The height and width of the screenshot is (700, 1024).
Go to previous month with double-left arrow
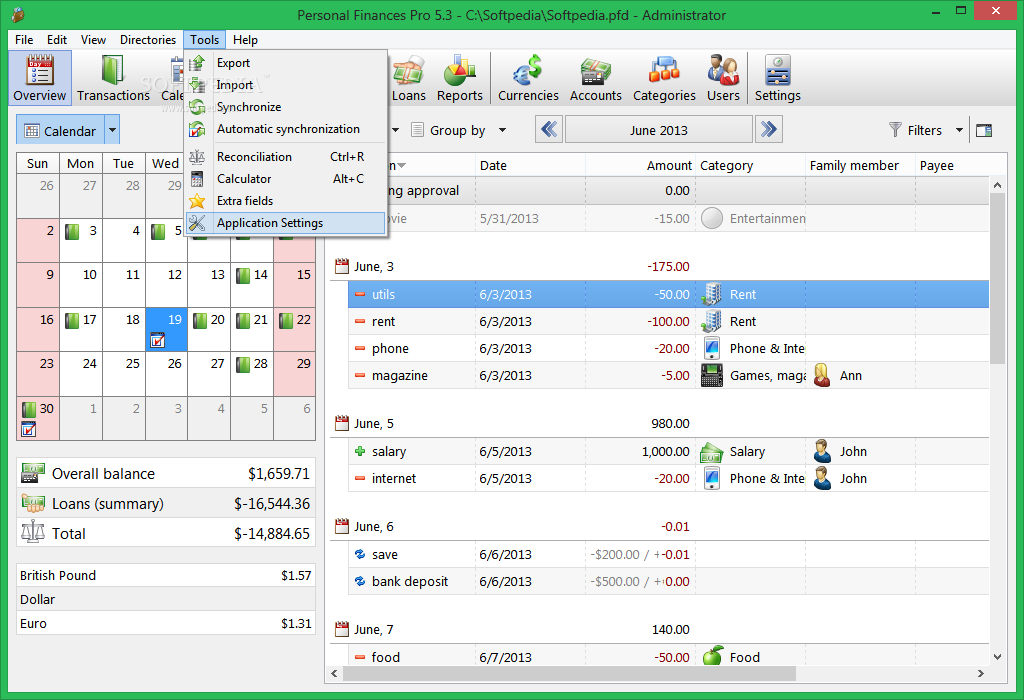tap(549, 129)
